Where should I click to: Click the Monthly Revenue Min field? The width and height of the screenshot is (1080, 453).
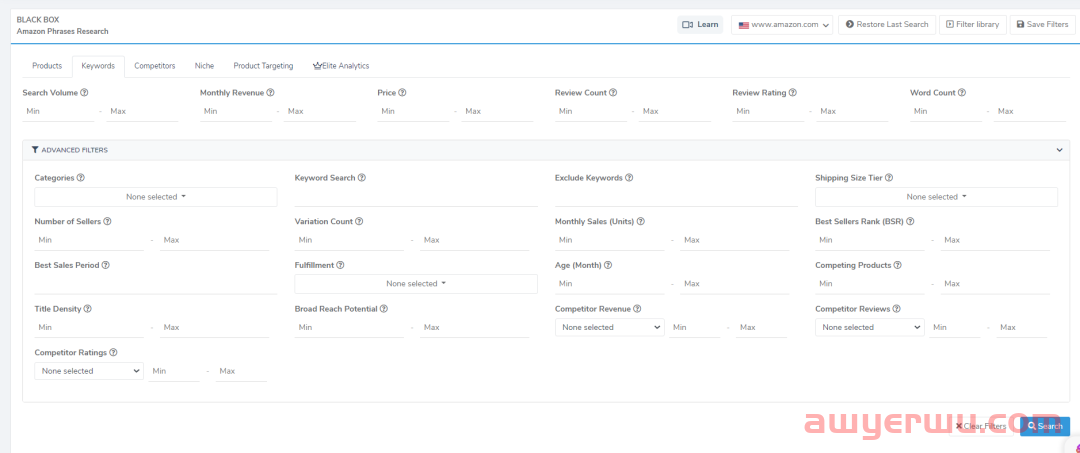236,112
